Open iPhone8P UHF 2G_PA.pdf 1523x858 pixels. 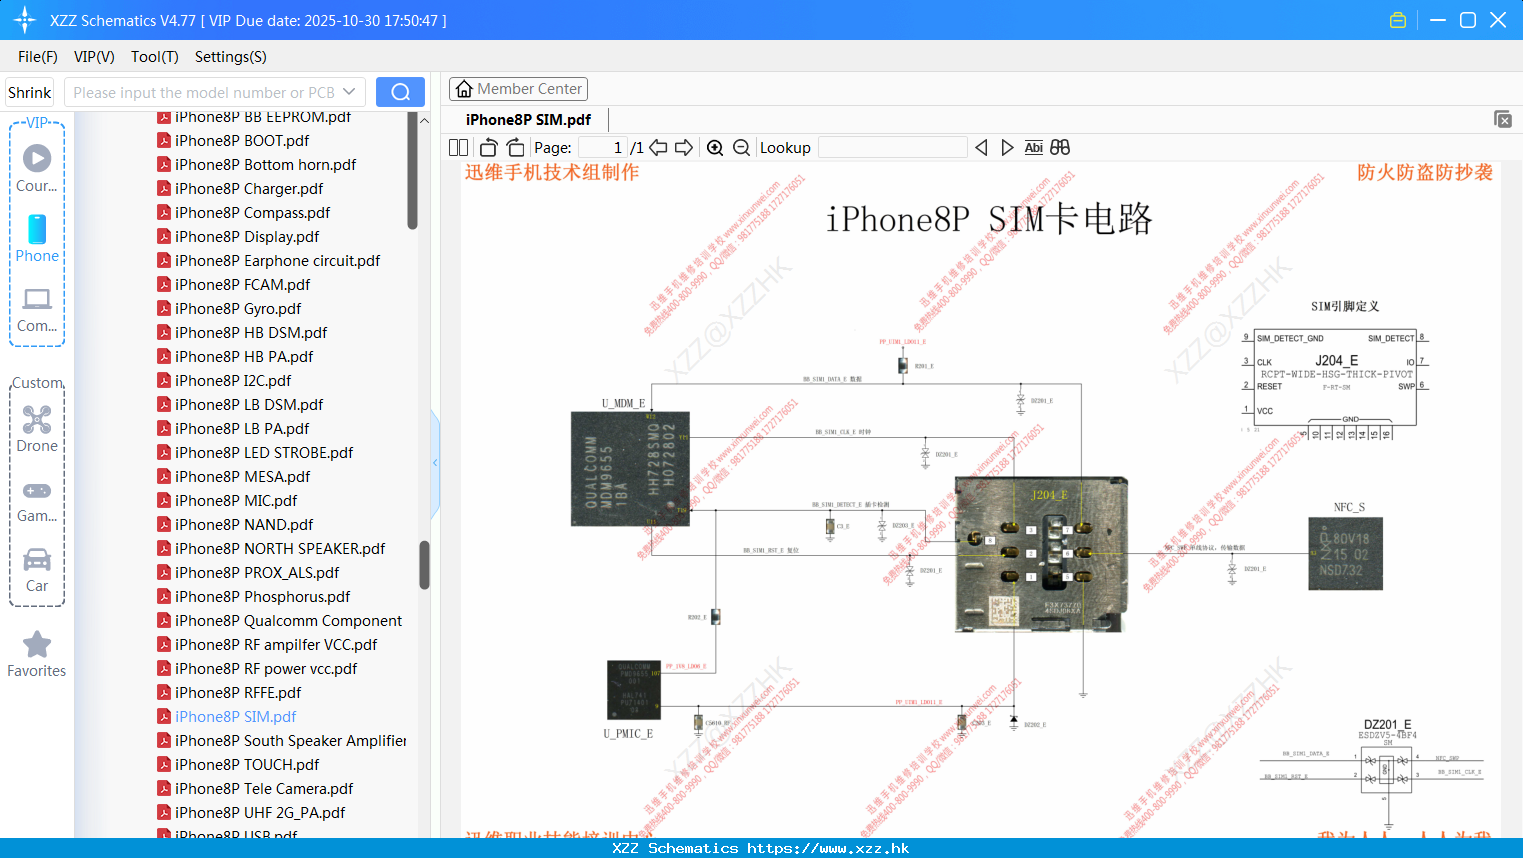(x=260, y=813)
